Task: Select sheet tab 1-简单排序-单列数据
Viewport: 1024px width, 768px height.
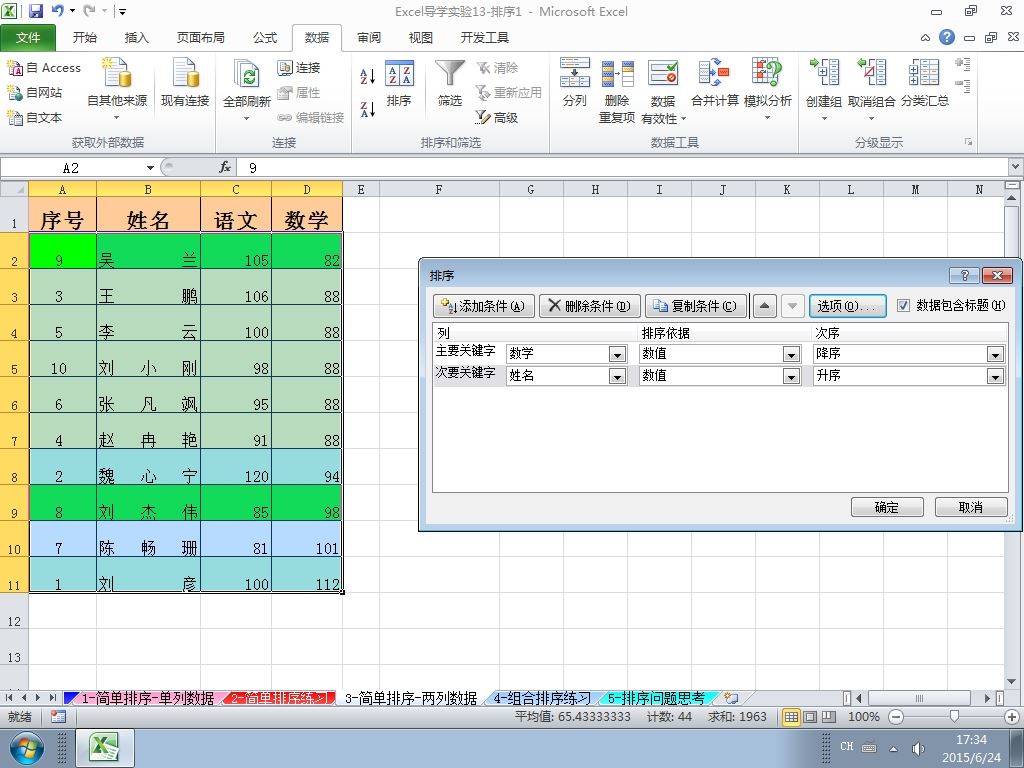Action: pos(148,698)
